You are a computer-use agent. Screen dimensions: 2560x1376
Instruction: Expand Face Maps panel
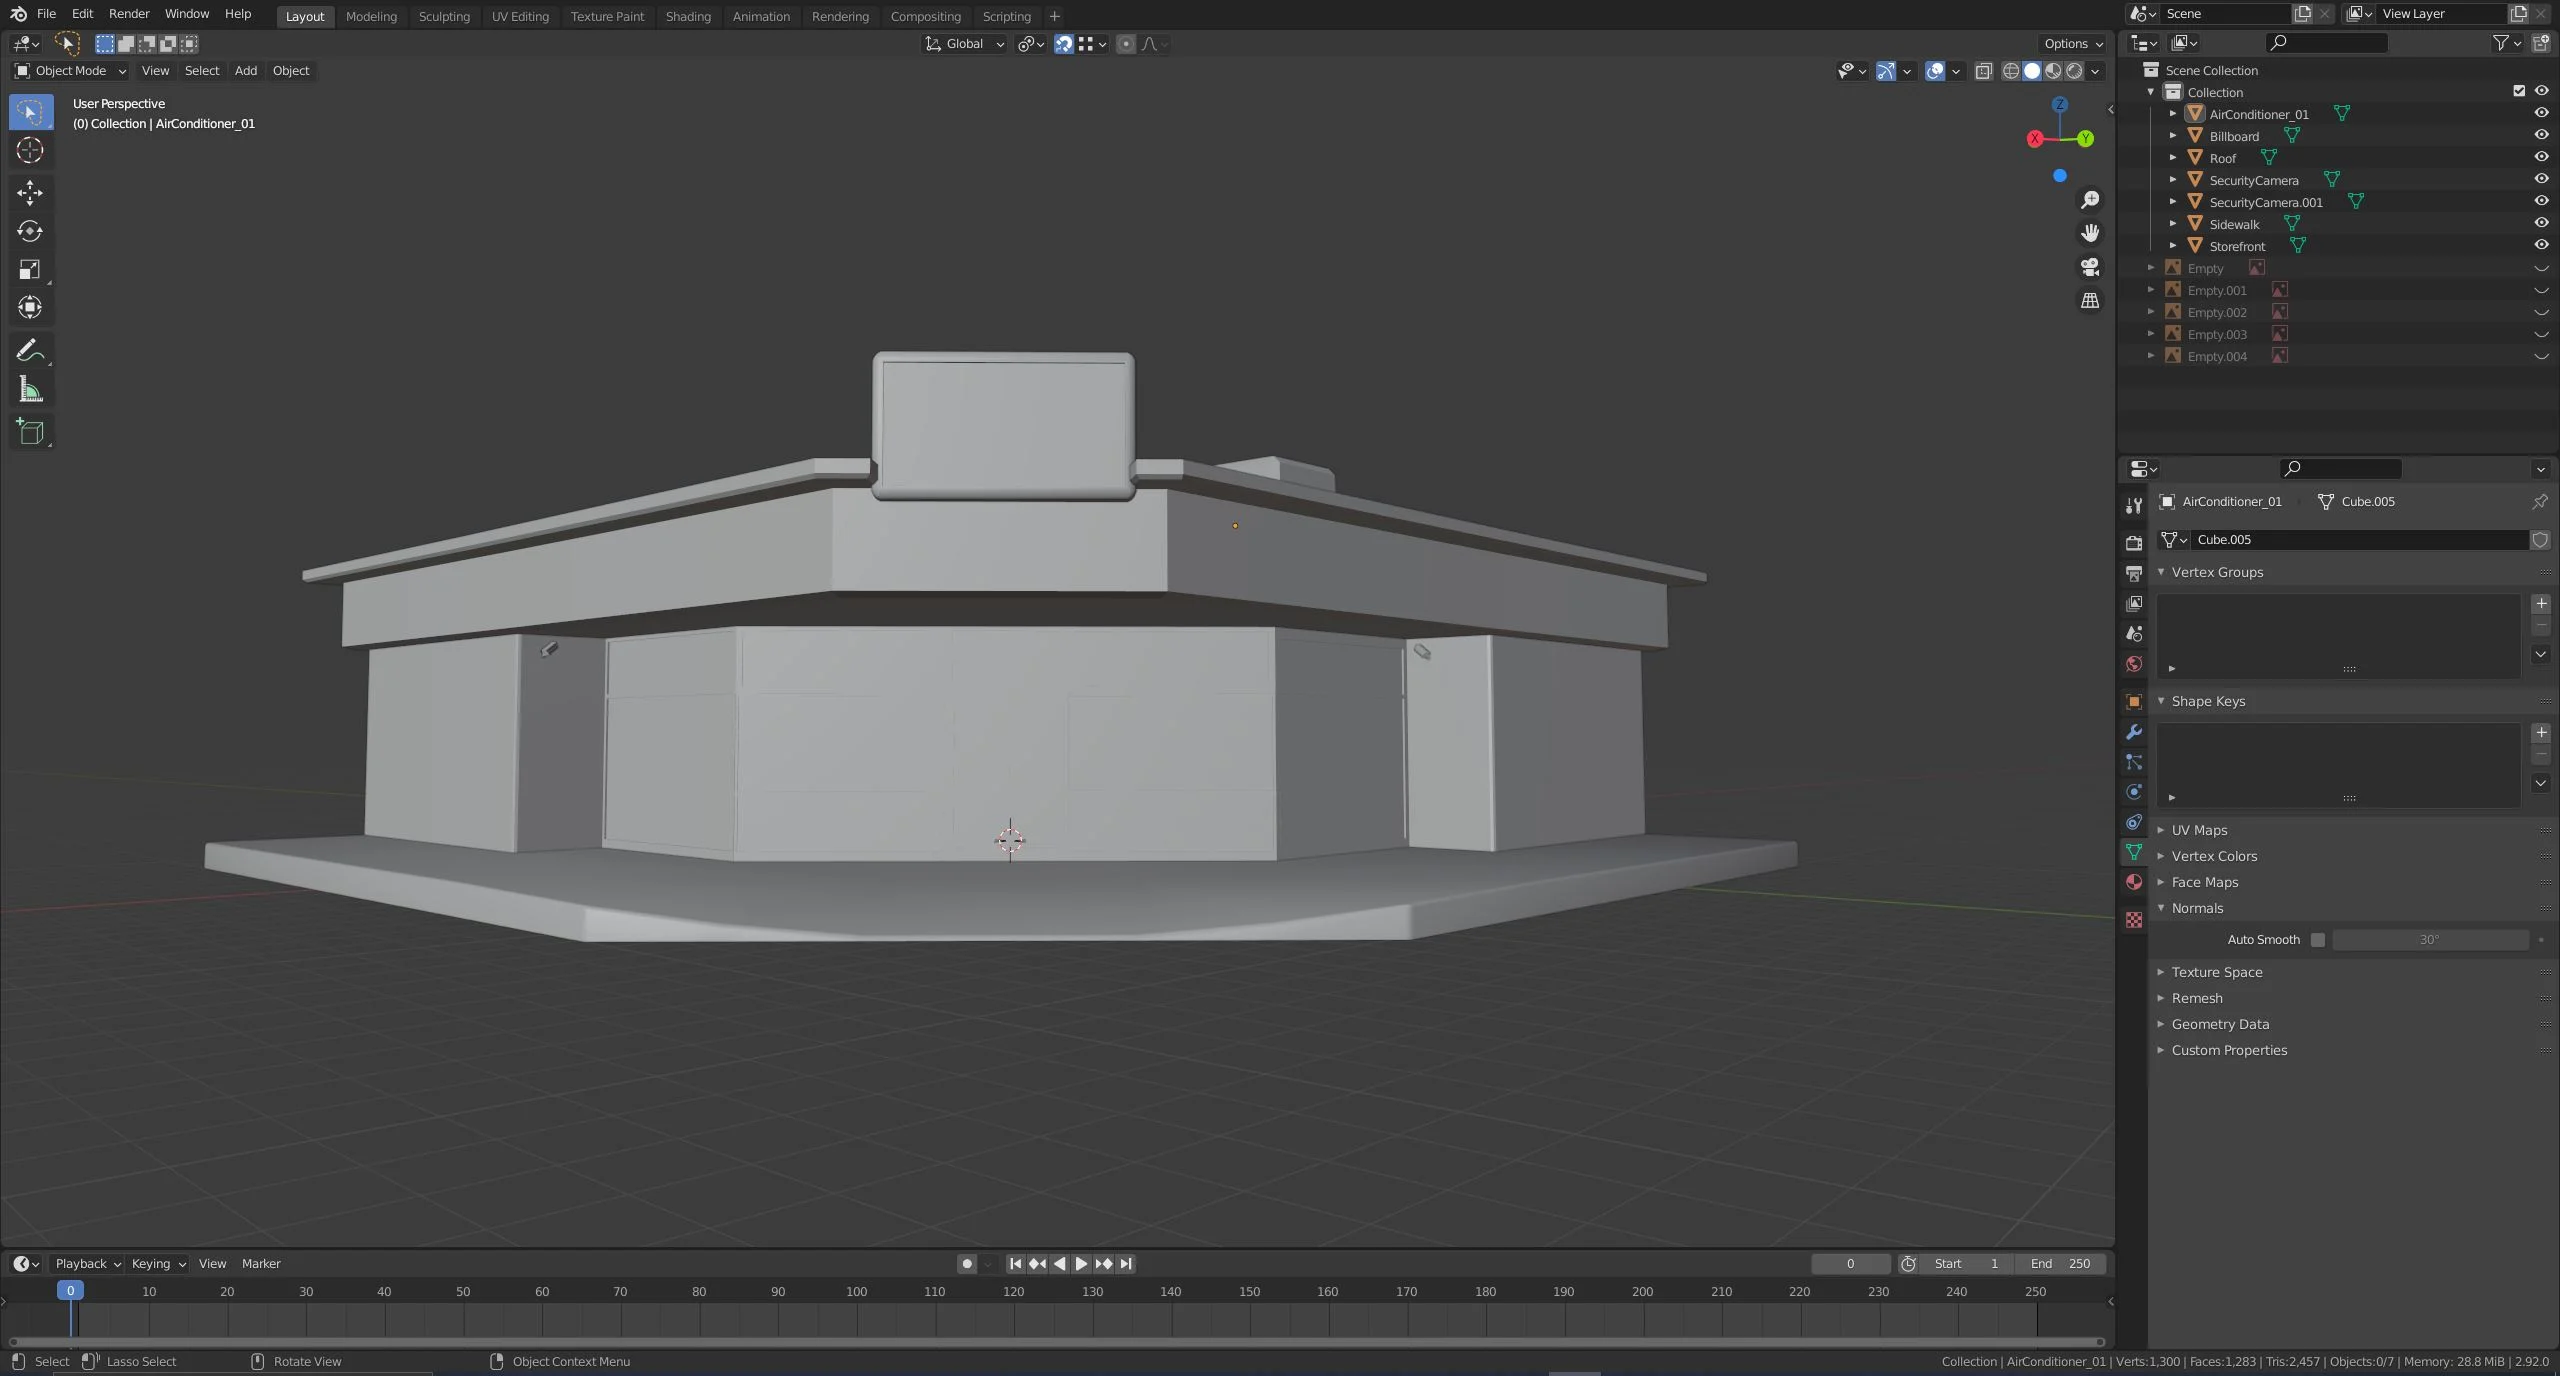pyautogui.click(x=2205, y=883)
